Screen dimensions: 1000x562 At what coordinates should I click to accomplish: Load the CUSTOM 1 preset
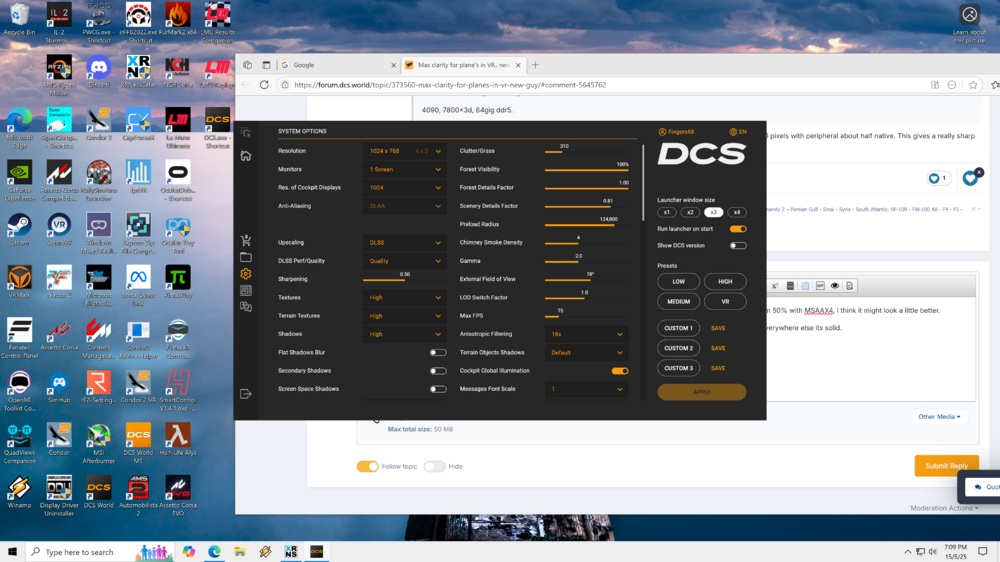679,328
